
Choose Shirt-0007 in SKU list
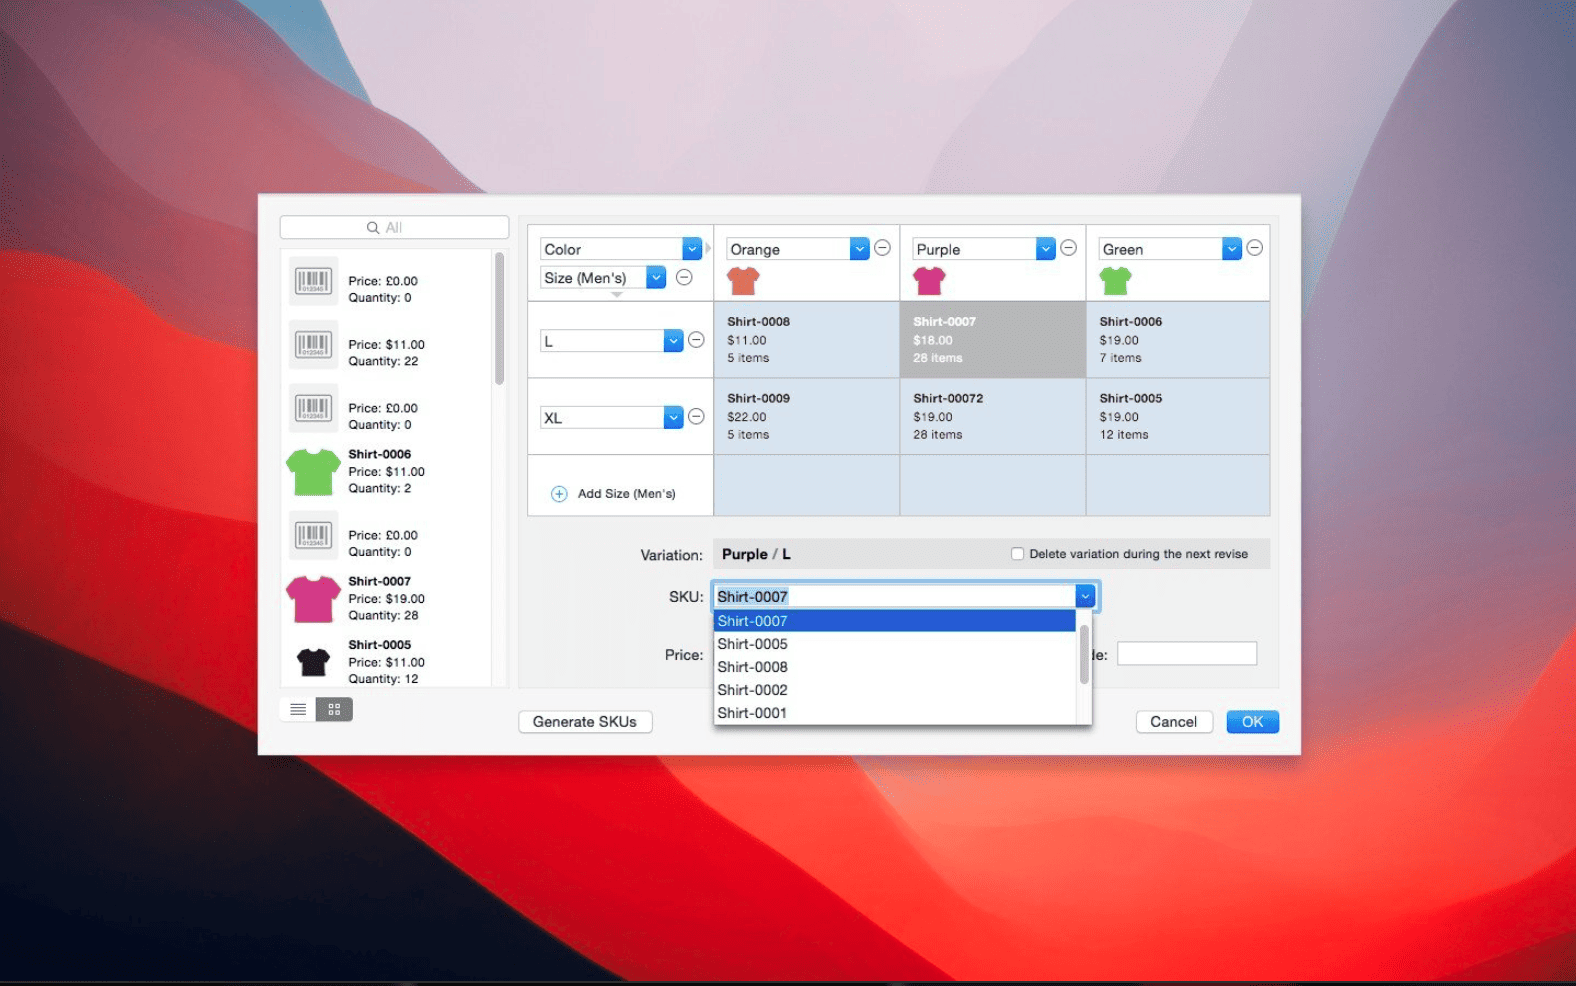click(x=894, y=621)
